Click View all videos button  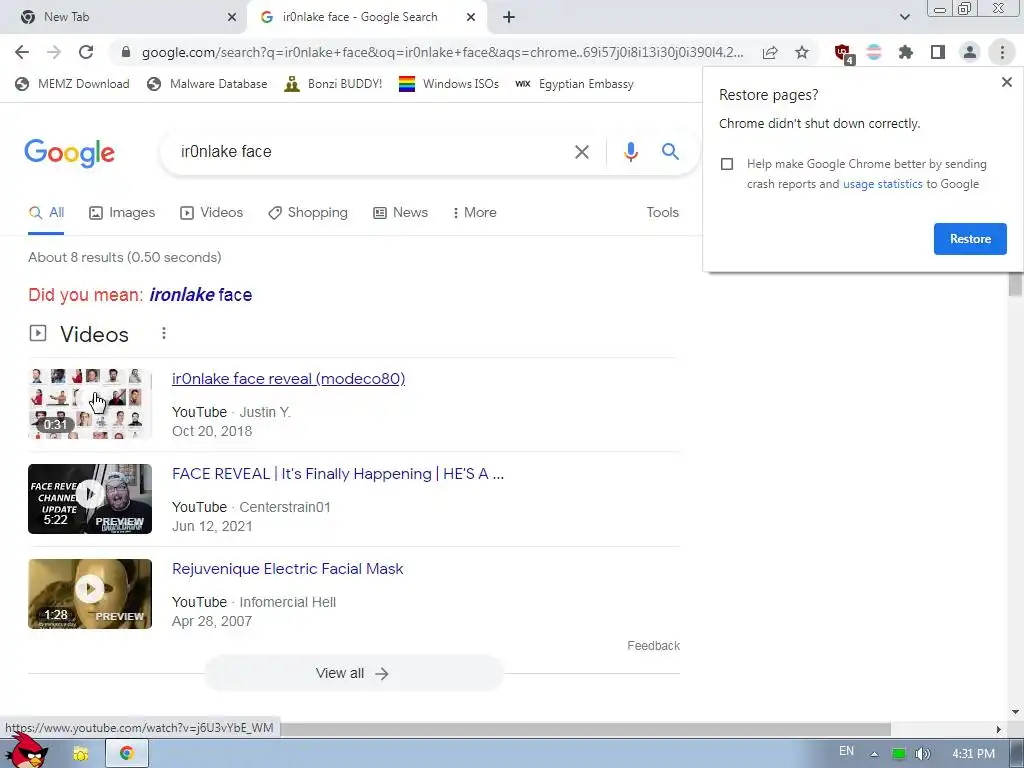pyautogui.click(x=354, y=673)
